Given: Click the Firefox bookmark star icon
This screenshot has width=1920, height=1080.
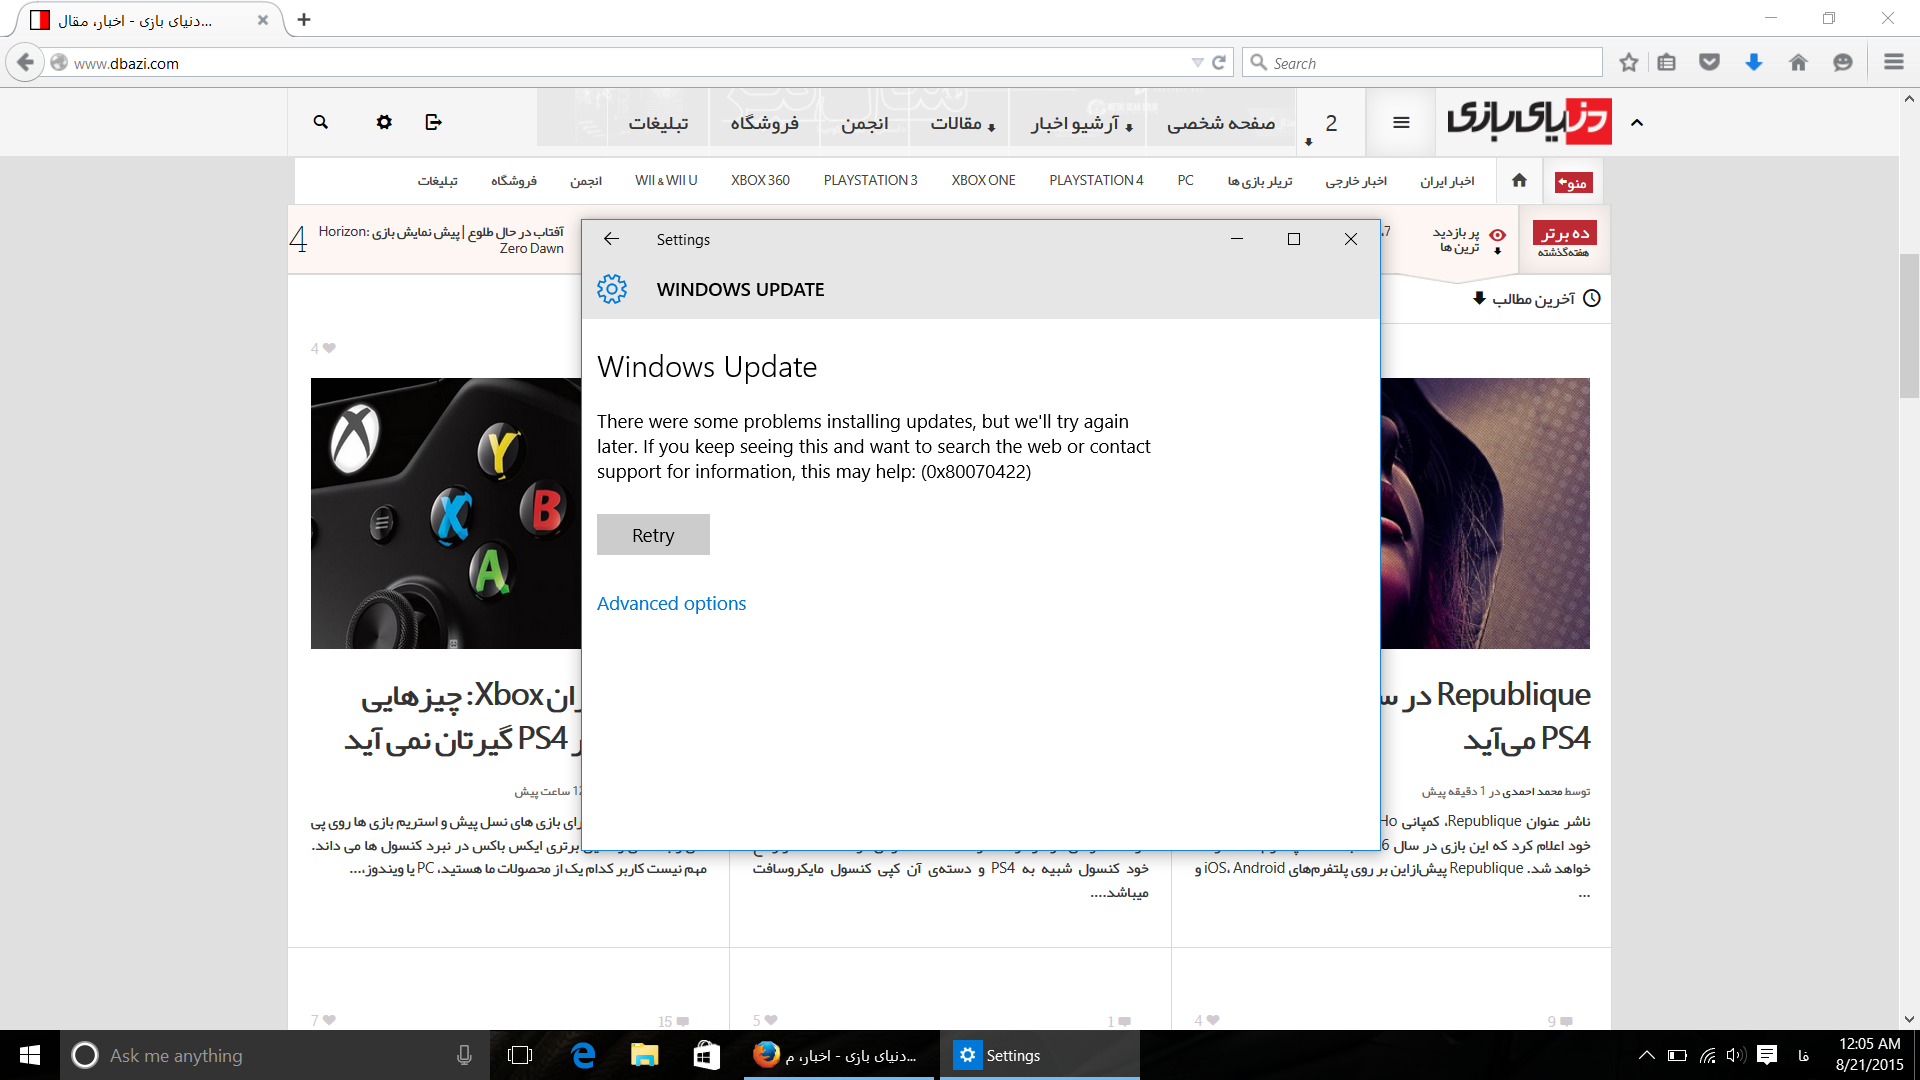Looking at the screenshot, I should 1629,63.
